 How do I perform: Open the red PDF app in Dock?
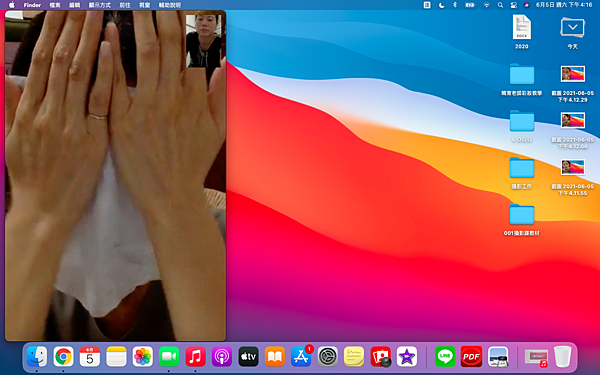point(471,357)
